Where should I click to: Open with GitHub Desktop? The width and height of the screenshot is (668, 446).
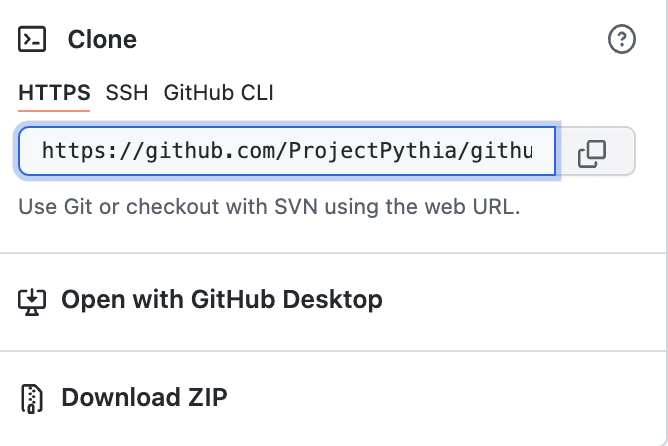click(x=221, y=299)
